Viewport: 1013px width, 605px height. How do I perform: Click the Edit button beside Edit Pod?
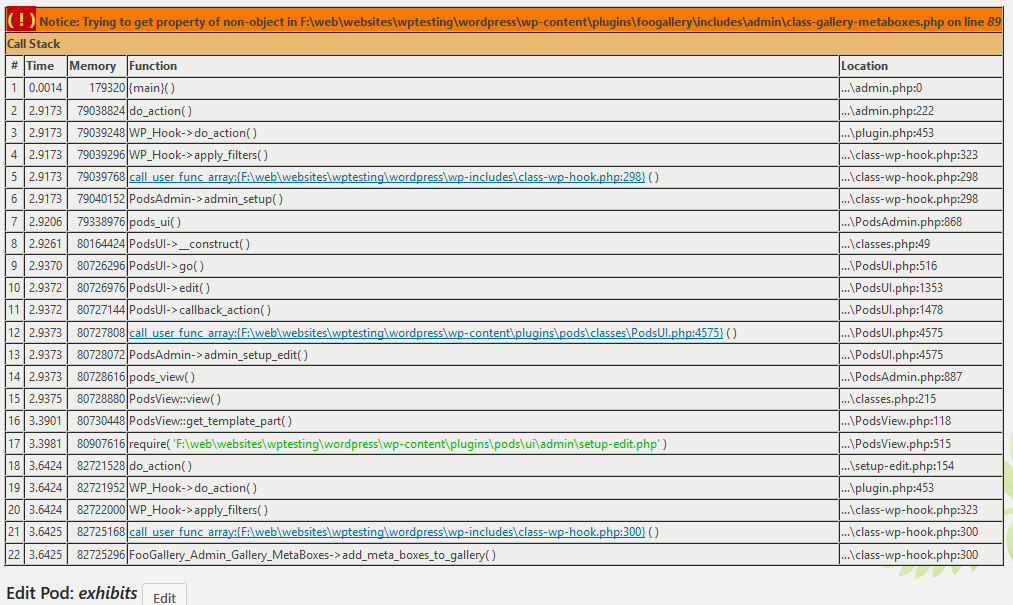pyautogui.click(x=164, y=596)
